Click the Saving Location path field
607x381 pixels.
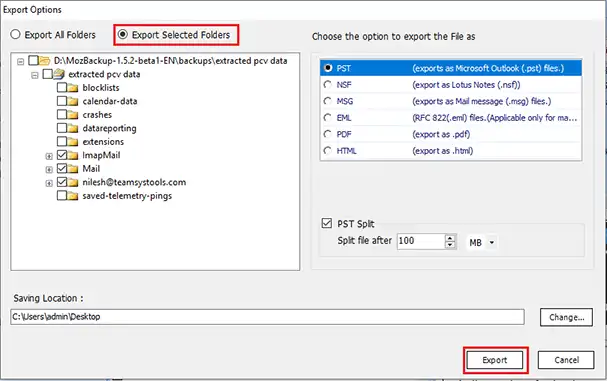pos(267,317)
